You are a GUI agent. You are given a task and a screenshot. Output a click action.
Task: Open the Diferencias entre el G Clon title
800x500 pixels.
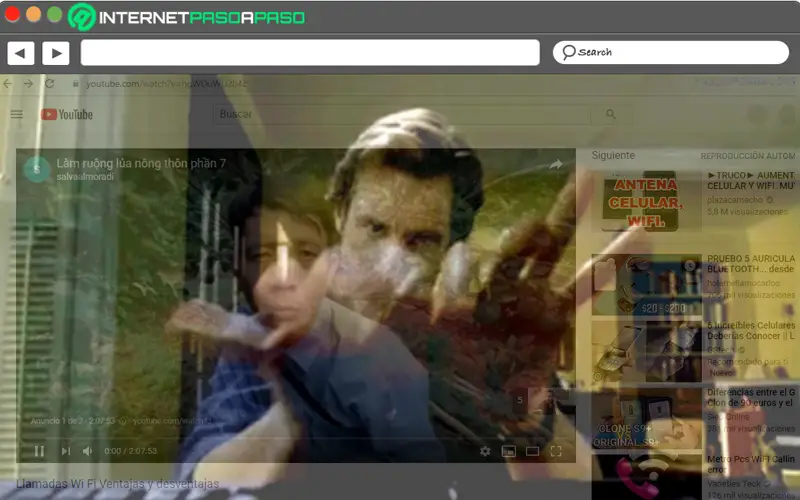coord(751,397)
